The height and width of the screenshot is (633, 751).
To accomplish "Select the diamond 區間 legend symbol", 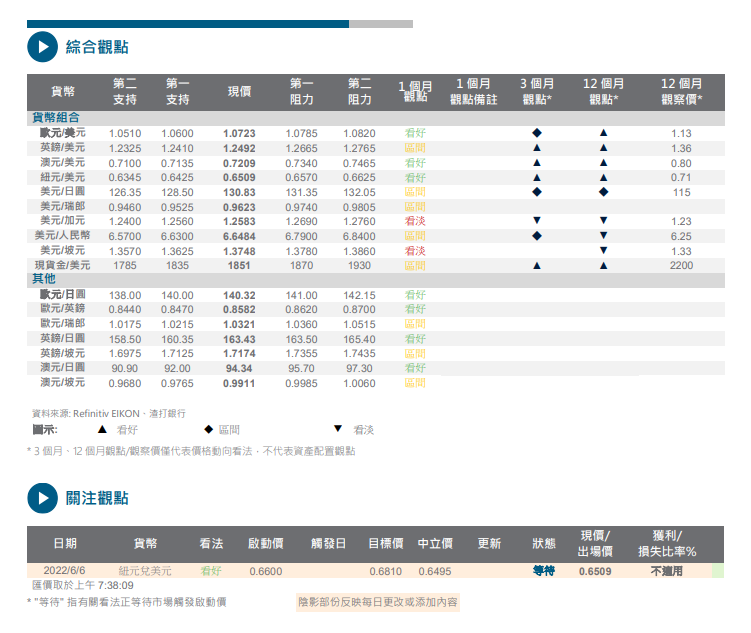I will coord(209,429).
